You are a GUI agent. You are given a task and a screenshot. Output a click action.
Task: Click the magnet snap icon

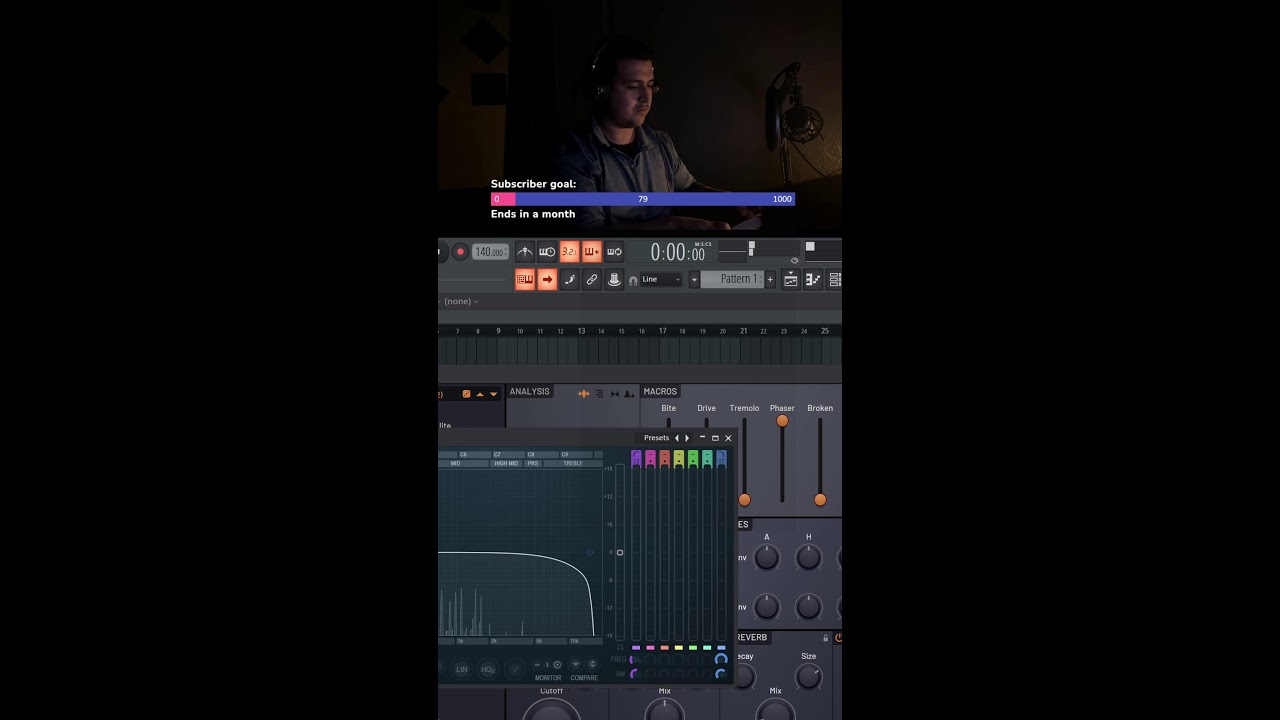coord(633,280)
